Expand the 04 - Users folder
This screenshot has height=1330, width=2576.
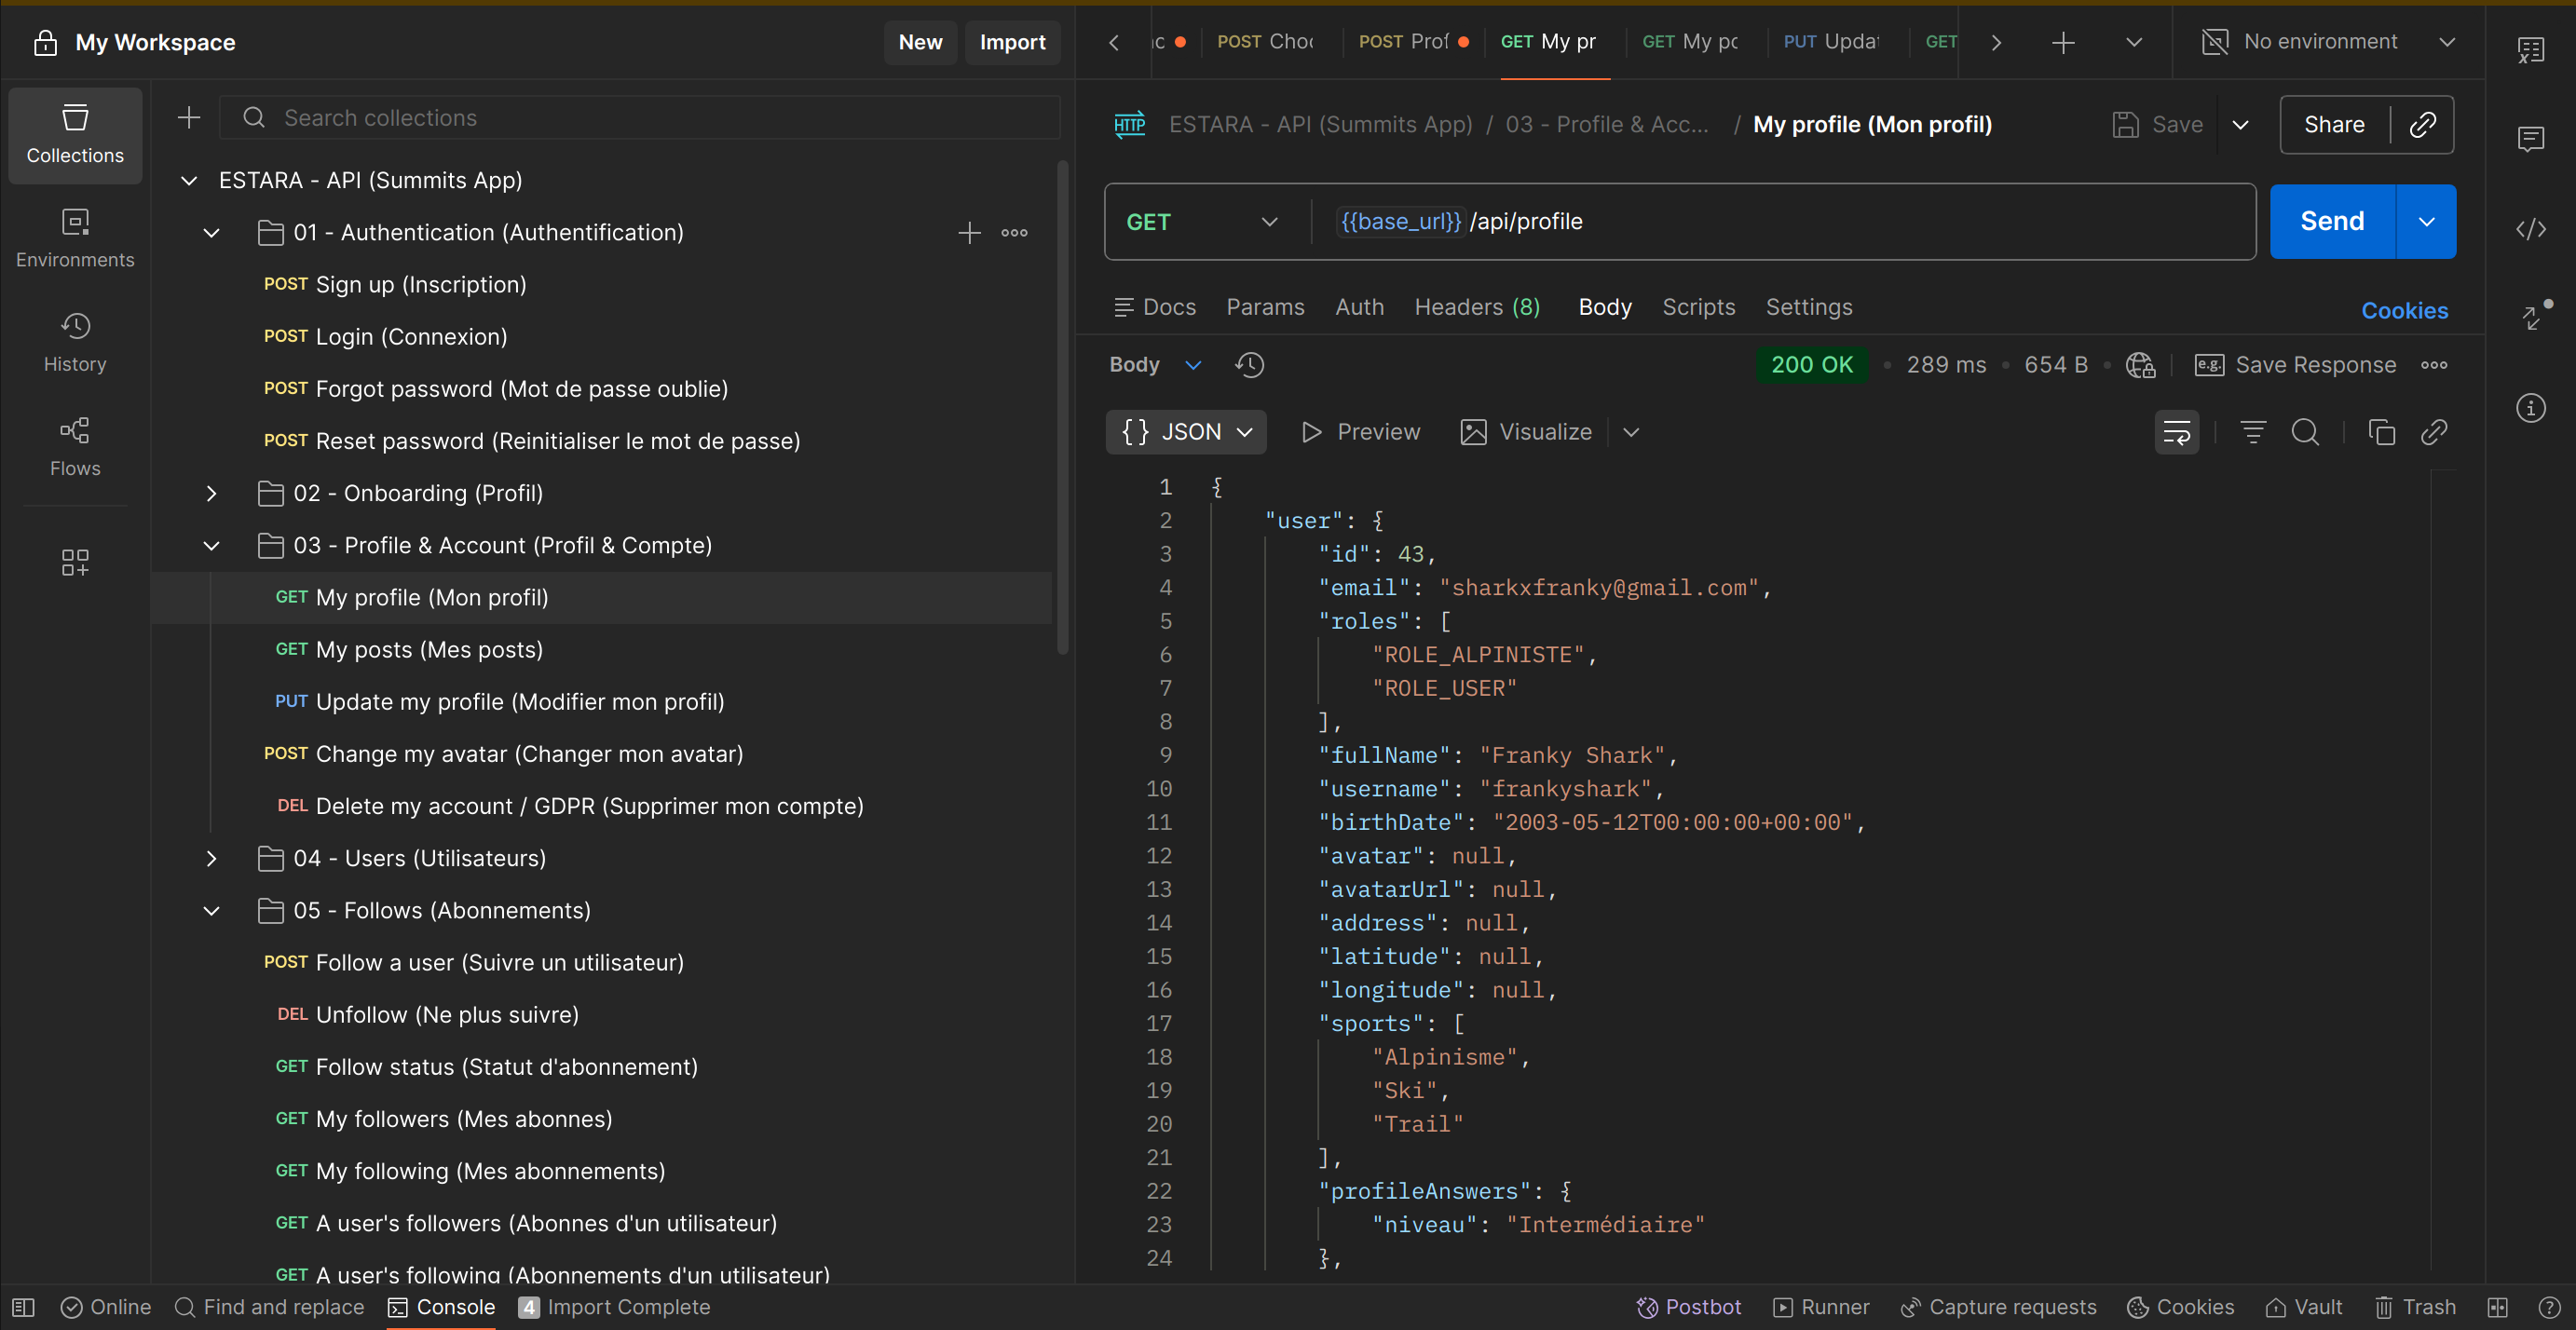(x=211, y=859)
